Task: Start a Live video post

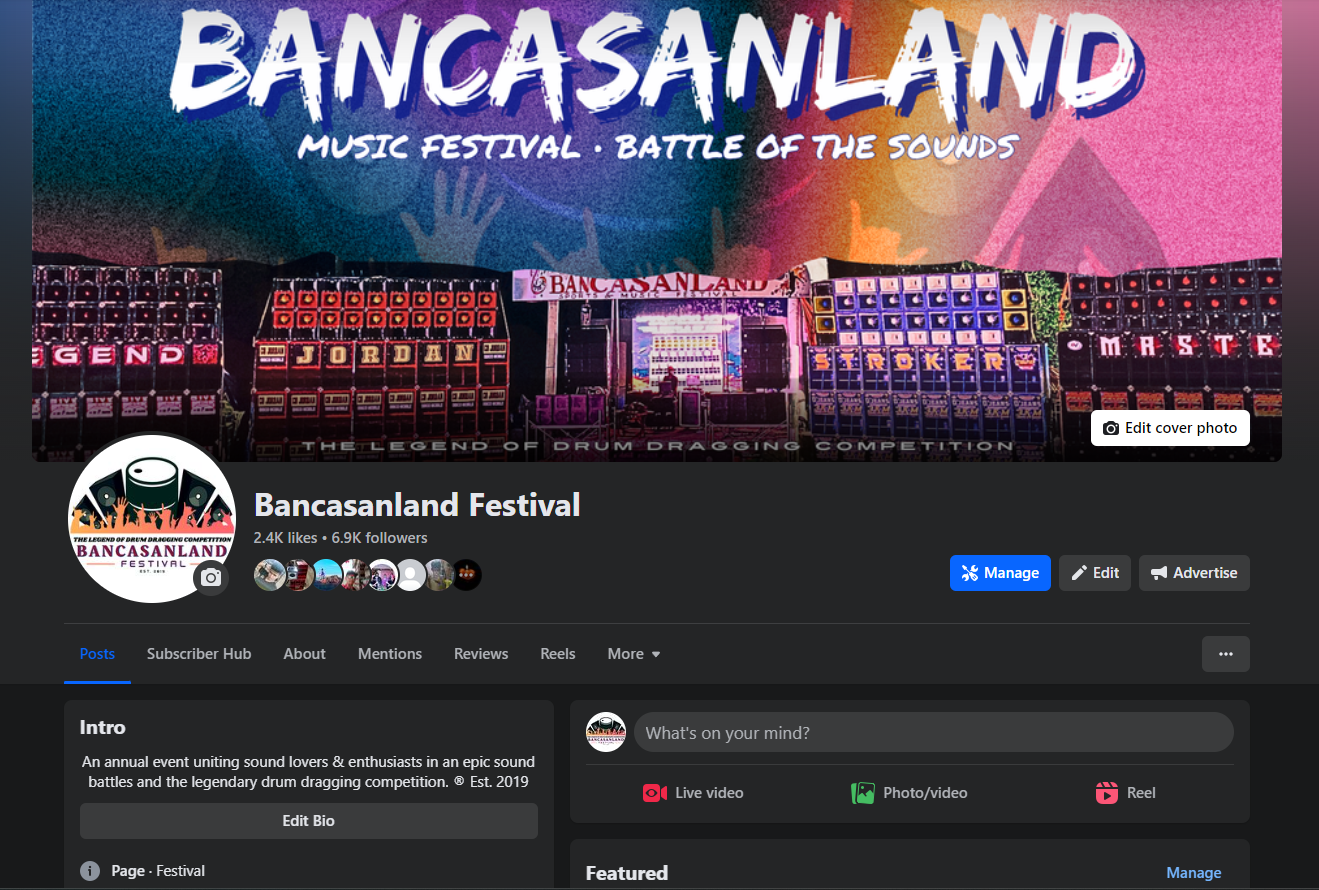Action: [693, 793]
